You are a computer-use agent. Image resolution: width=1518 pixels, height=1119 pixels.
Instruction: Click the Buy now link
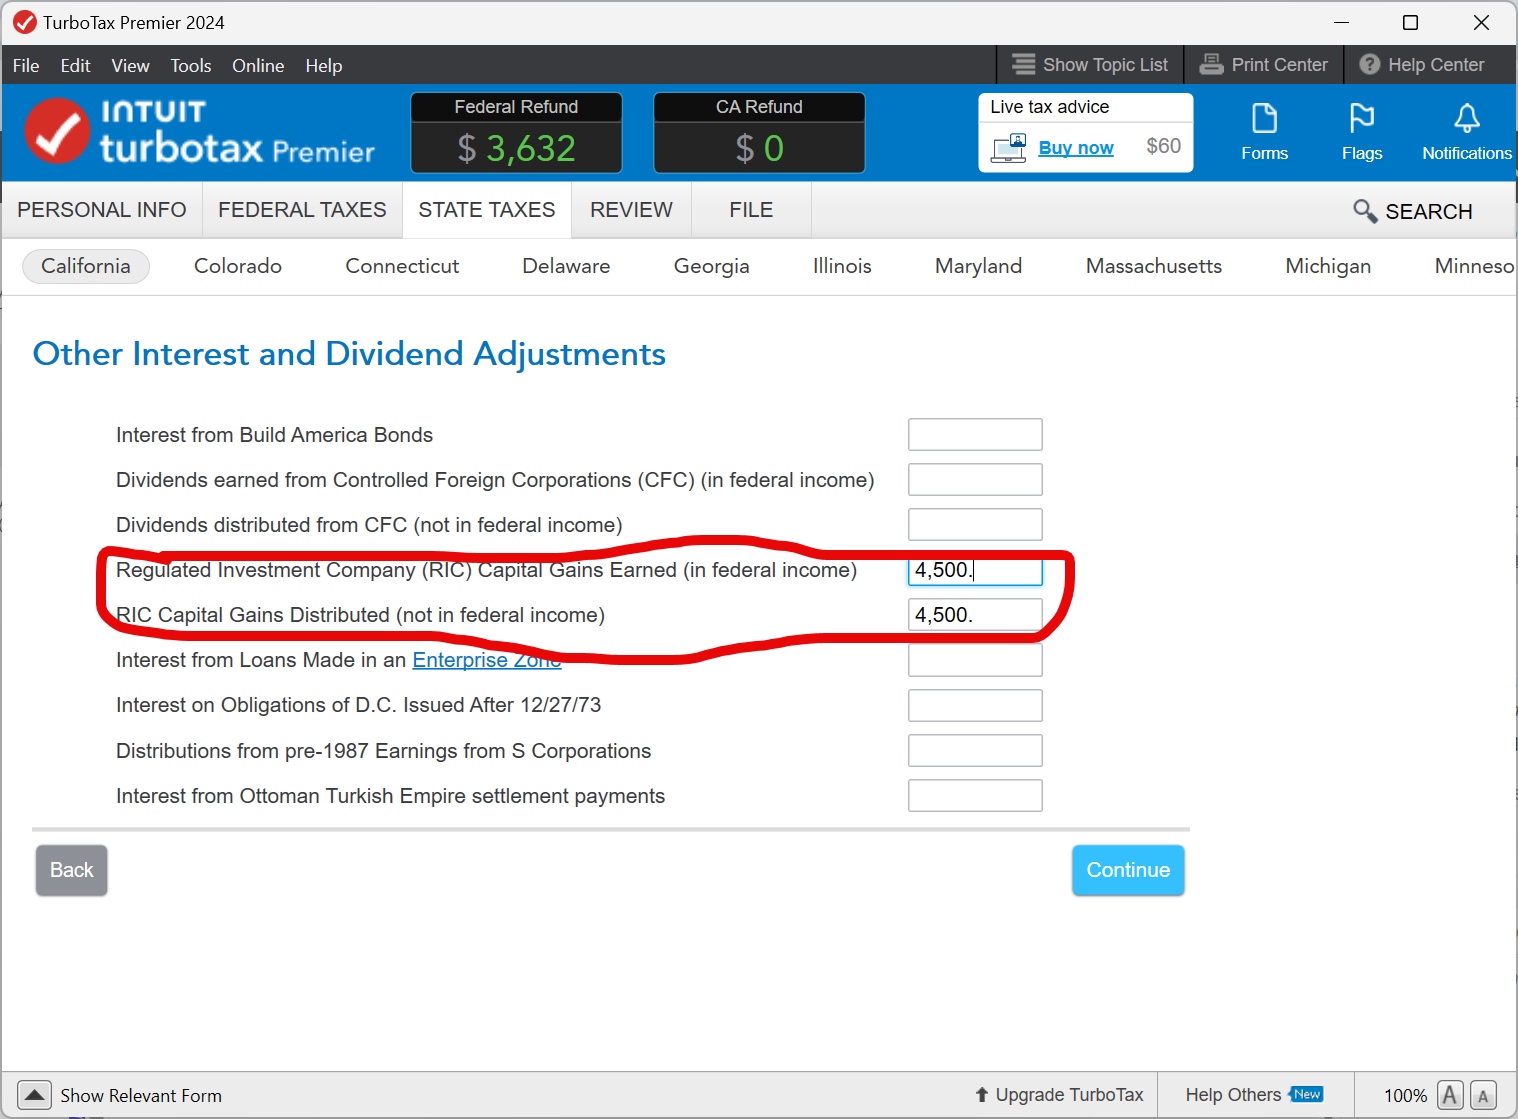pyautogui.click(x=1076, y=148)
